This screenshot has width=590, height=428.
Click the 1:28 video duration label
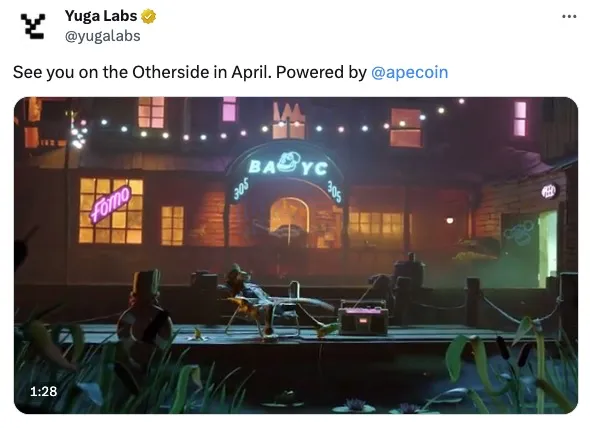[x=44, y=391]
